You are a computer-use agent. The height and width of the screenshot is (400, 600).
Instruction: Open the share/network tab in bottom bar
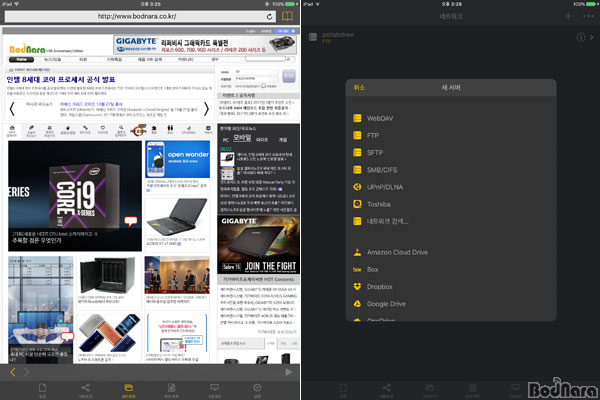click(85, 390)
